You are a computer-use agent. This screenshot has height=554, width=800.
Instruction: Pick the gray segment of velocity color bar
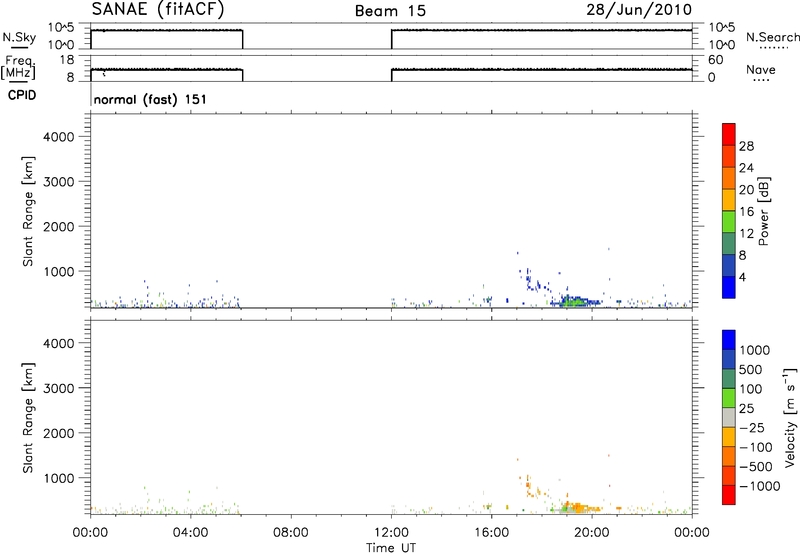[729, 418]
